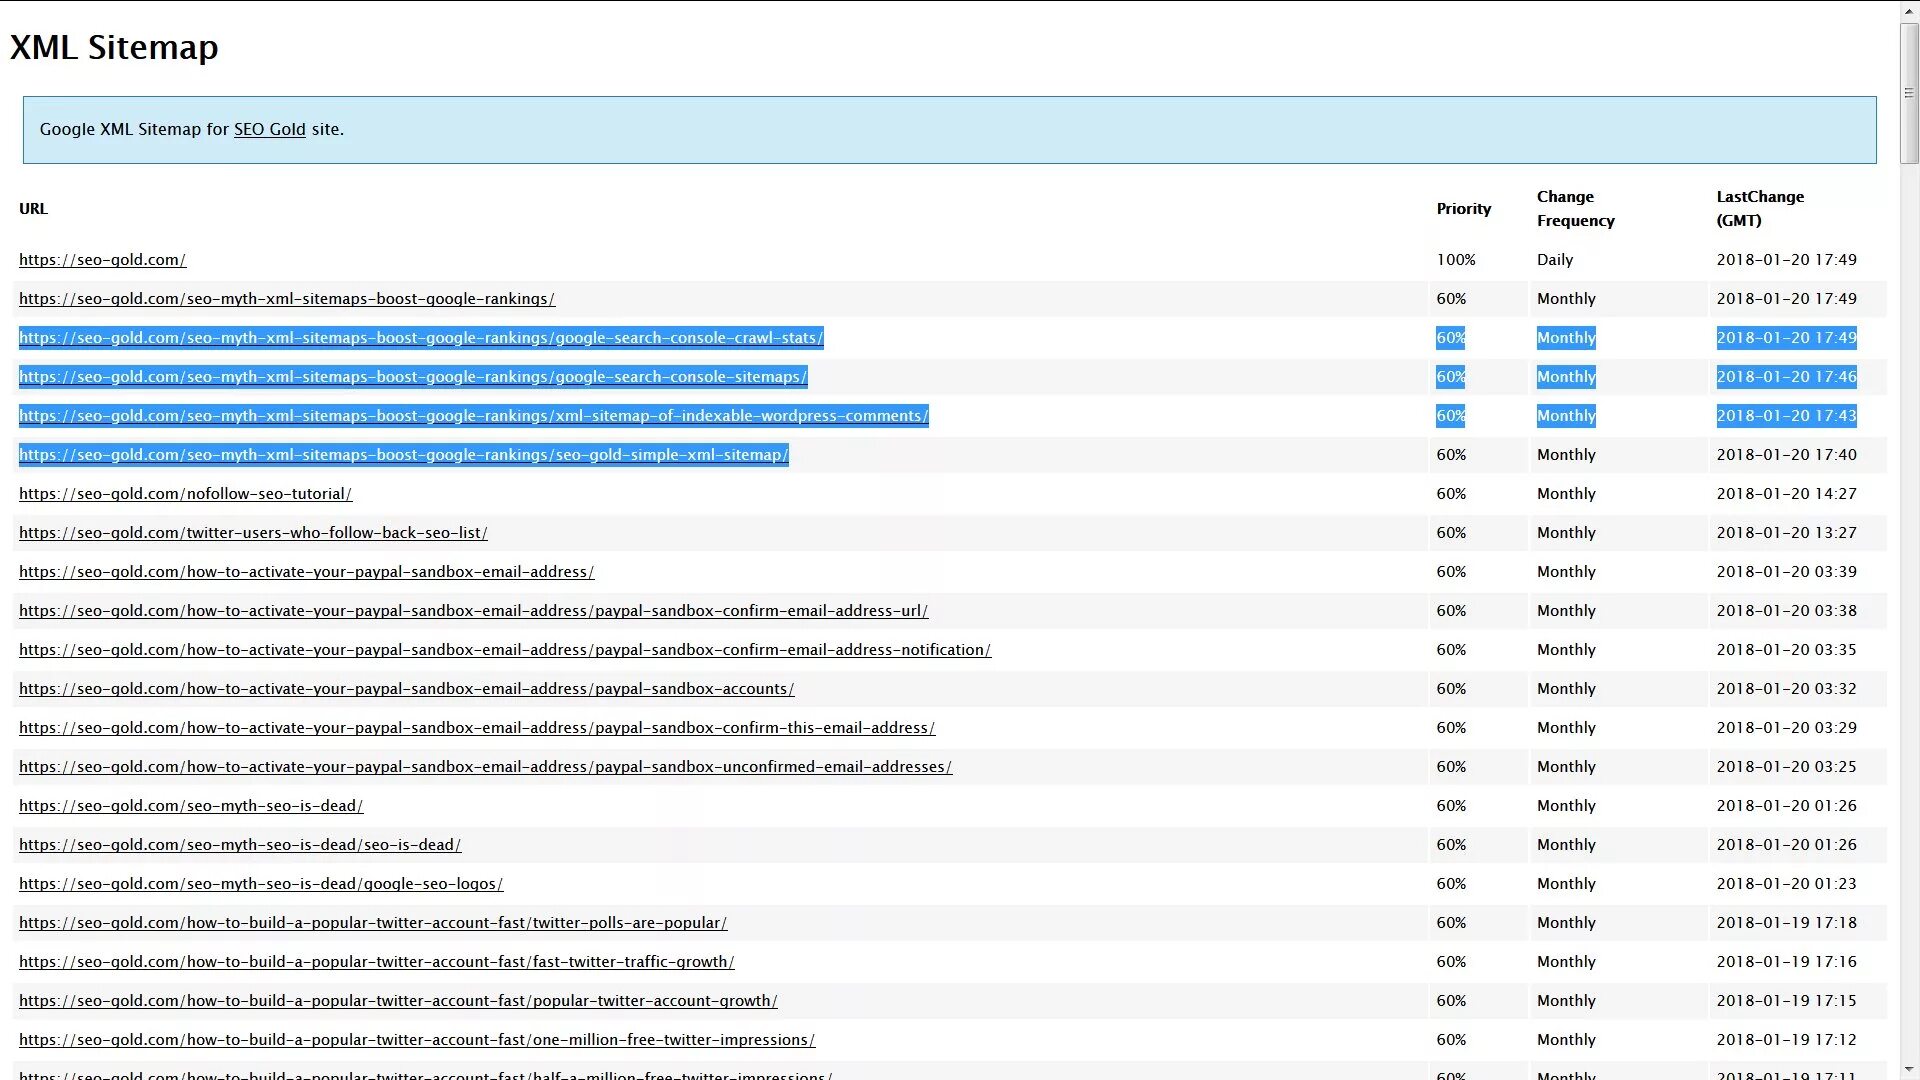1920x1080 pixels.
Task: Scroll down the XML sitemap URL list
Action: tap(1908, 1071)
